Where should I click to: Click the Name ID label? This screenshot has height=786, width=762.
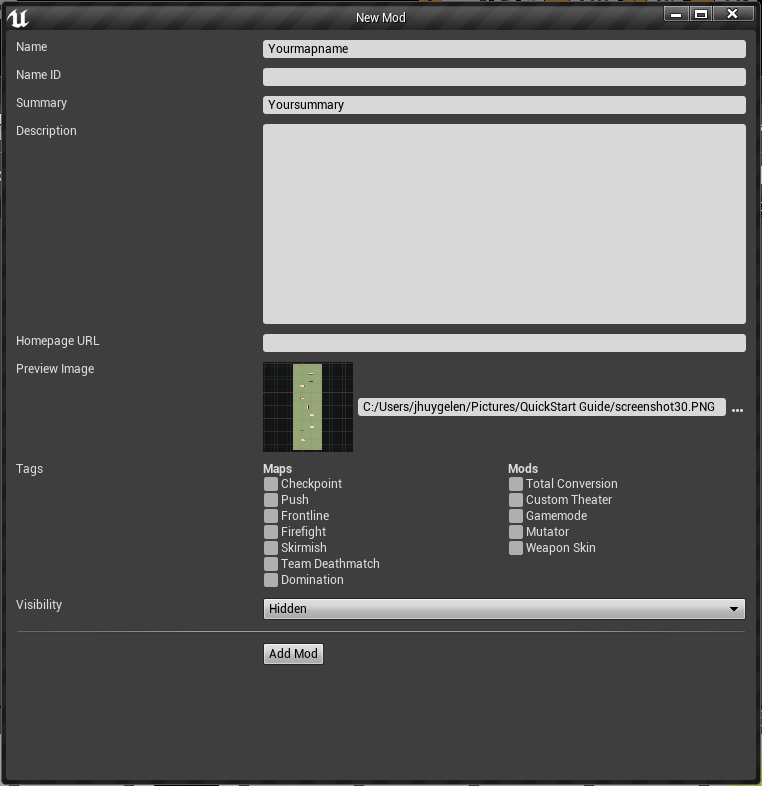38,75
